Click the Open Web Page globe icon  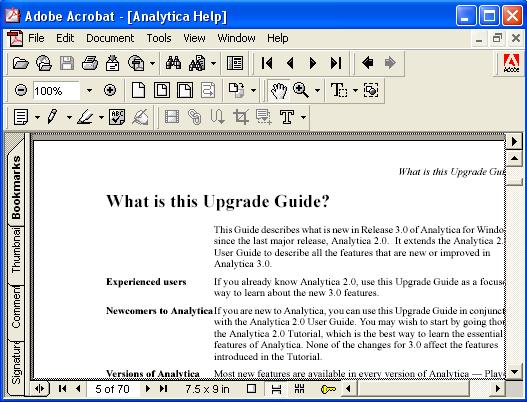(44, 63)
